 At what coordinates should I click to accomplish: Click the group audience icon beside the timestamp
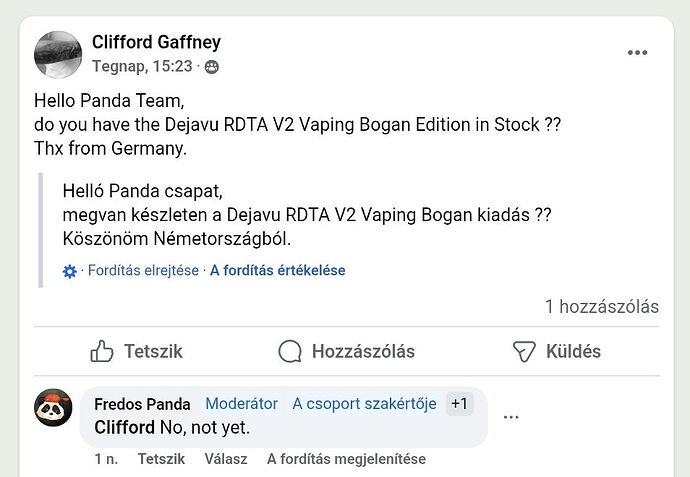[x=212, y=67]
